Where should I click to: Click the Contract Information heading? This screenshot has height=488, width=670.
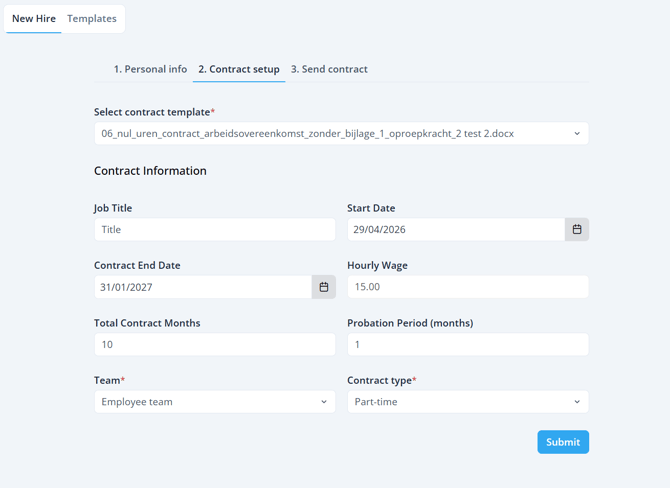[x=150, y=171]
